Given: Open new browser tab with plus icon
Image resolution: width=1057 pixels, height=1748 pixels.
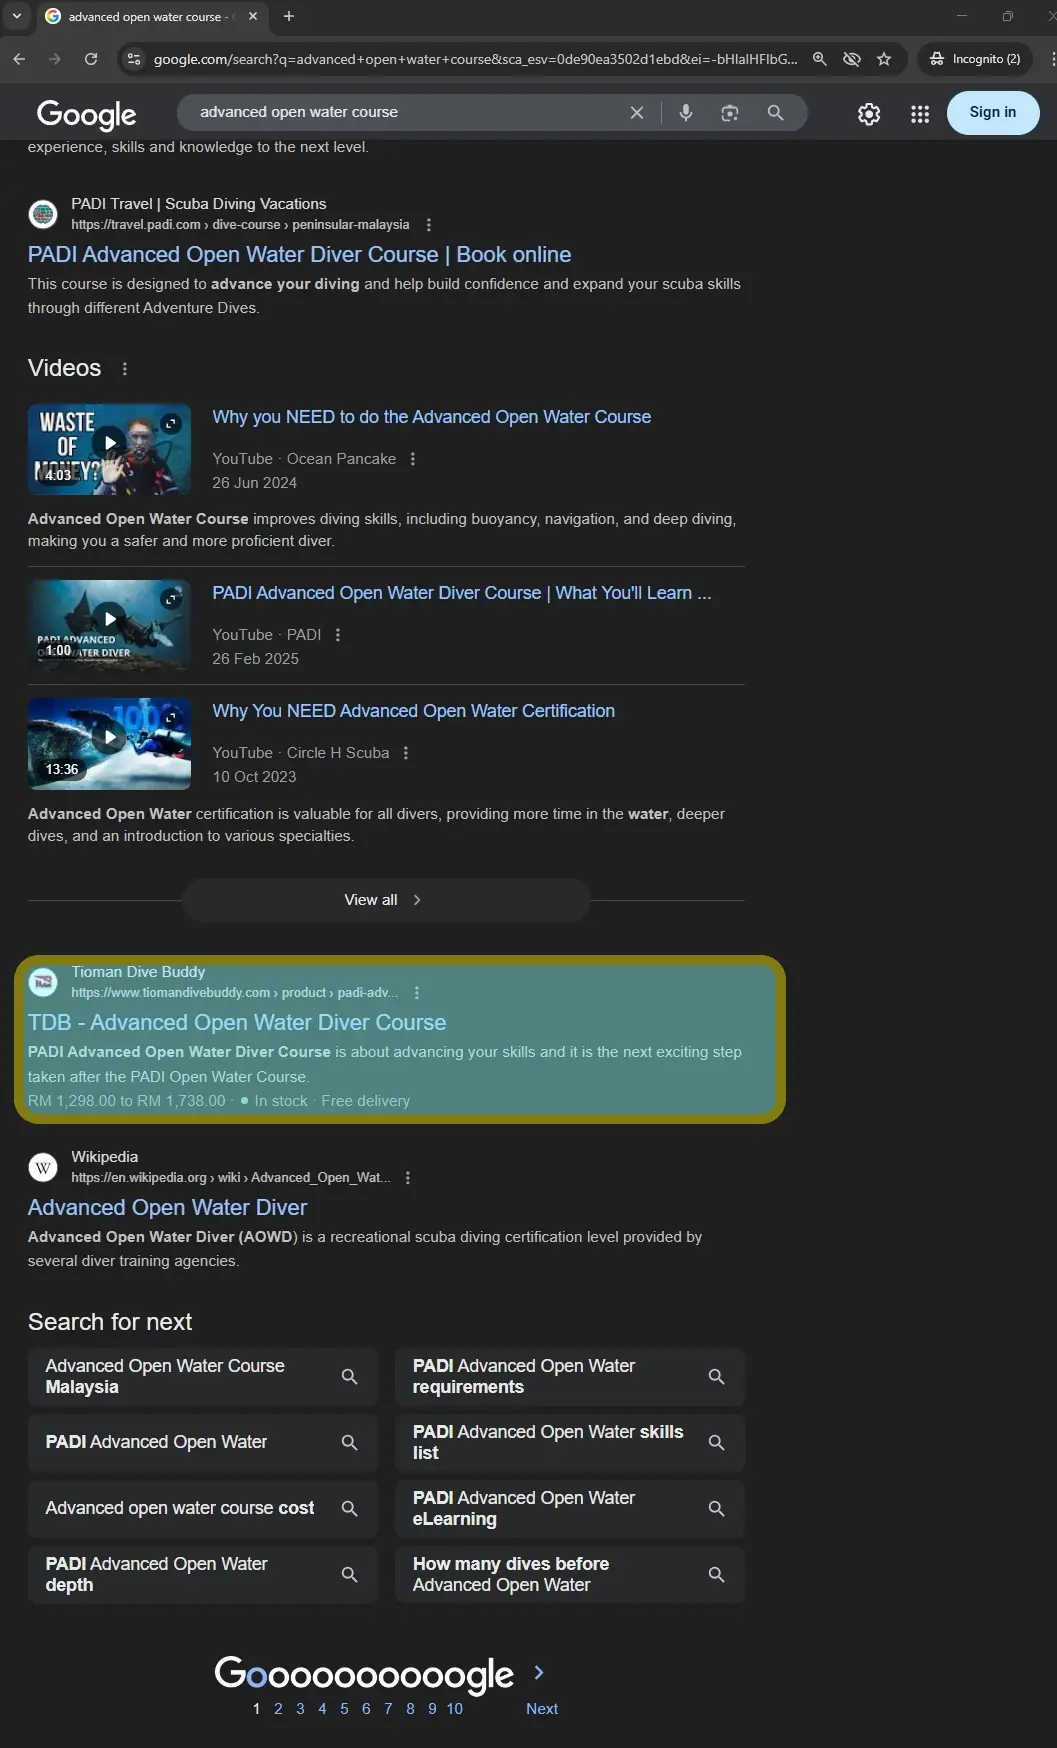Looking at the screenshot, I should (289, 16).
